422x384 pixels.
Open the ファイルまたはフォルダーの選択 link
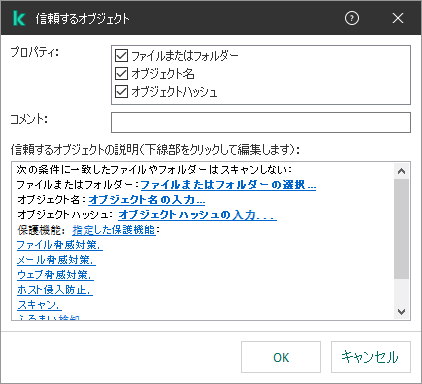point(228,185)
